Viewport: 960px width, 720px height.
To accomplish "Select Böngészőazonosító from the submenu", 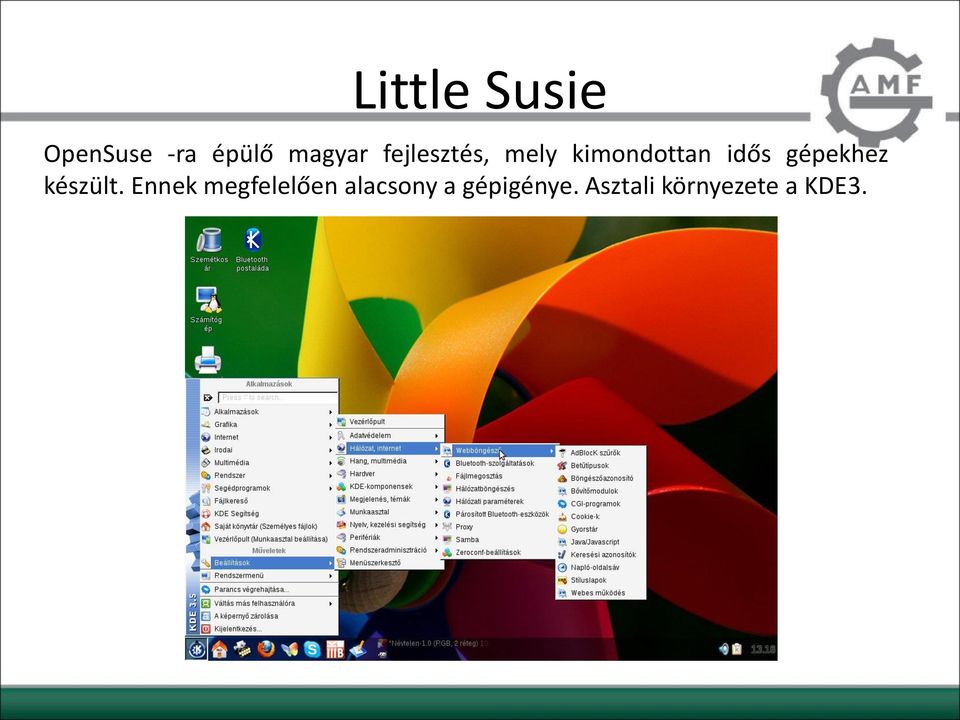I will (601, 478).
